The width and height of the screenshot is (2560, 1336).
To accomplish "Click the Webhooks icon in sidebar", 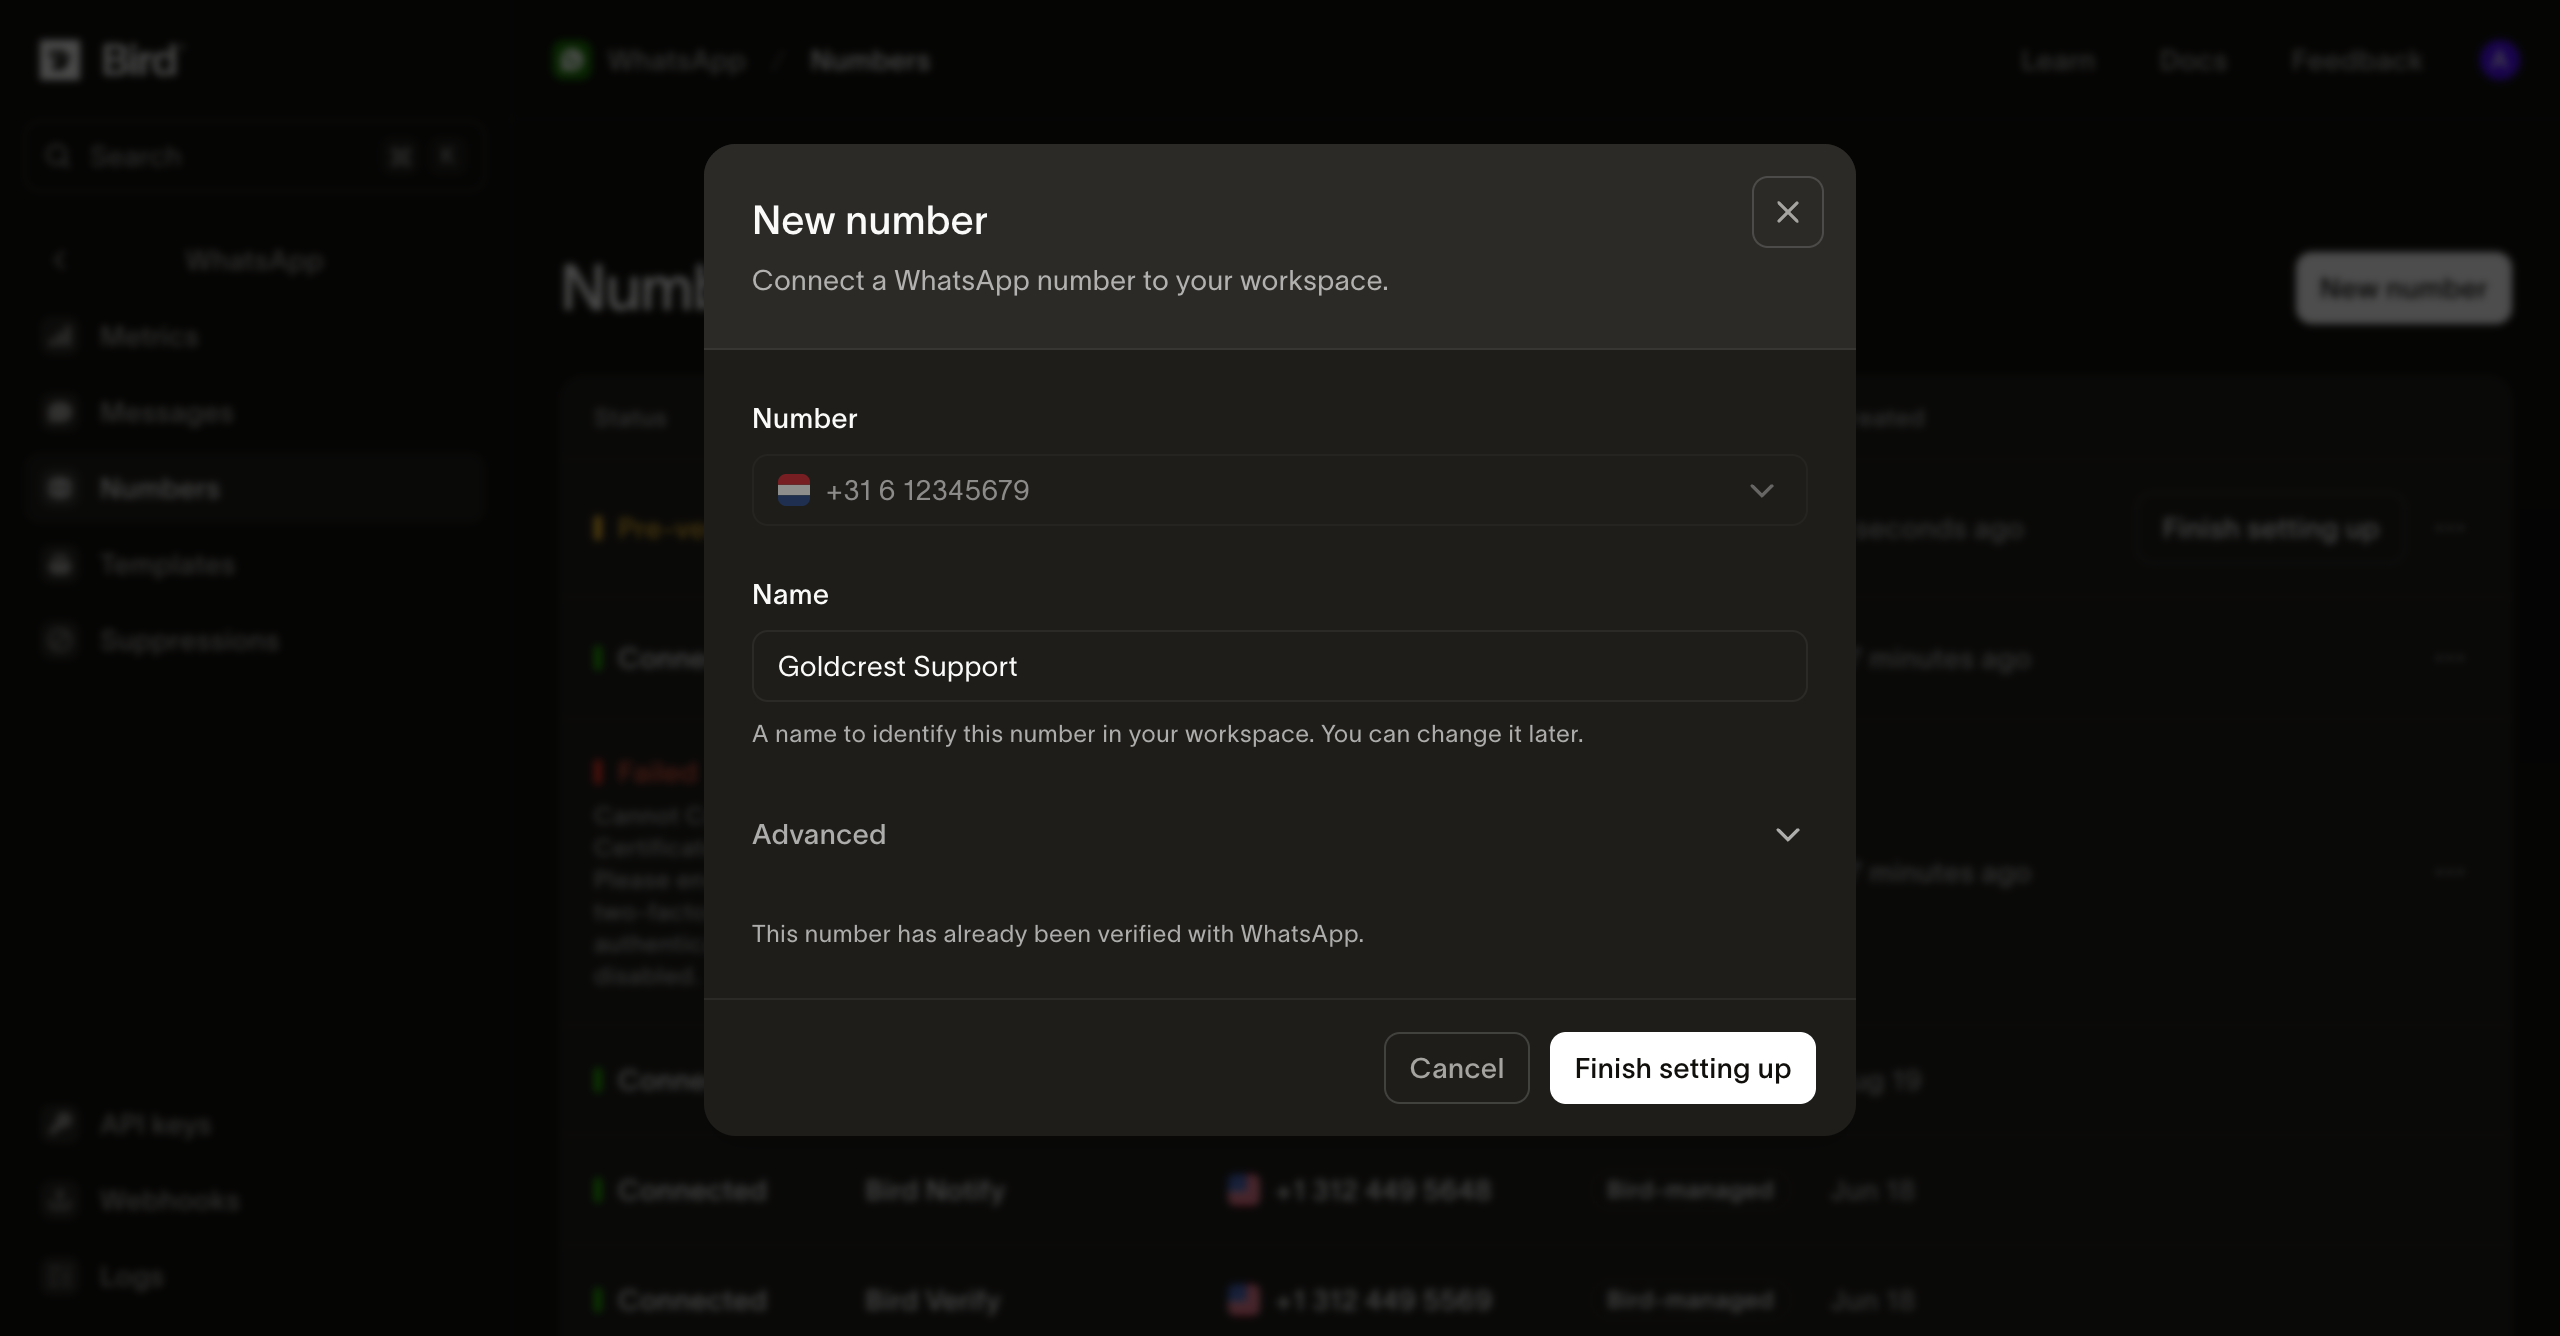I will tap(60, 1200).
